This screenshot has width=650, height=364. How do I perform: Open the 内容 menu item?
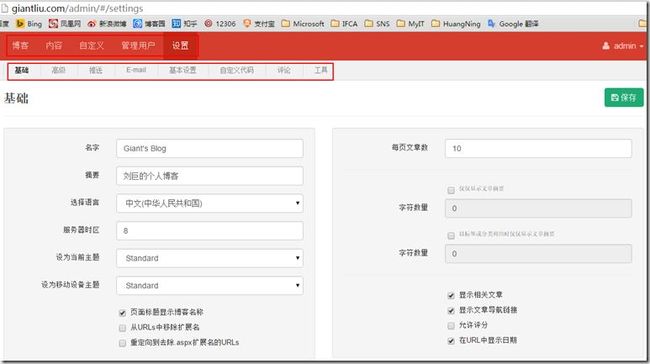54,46
